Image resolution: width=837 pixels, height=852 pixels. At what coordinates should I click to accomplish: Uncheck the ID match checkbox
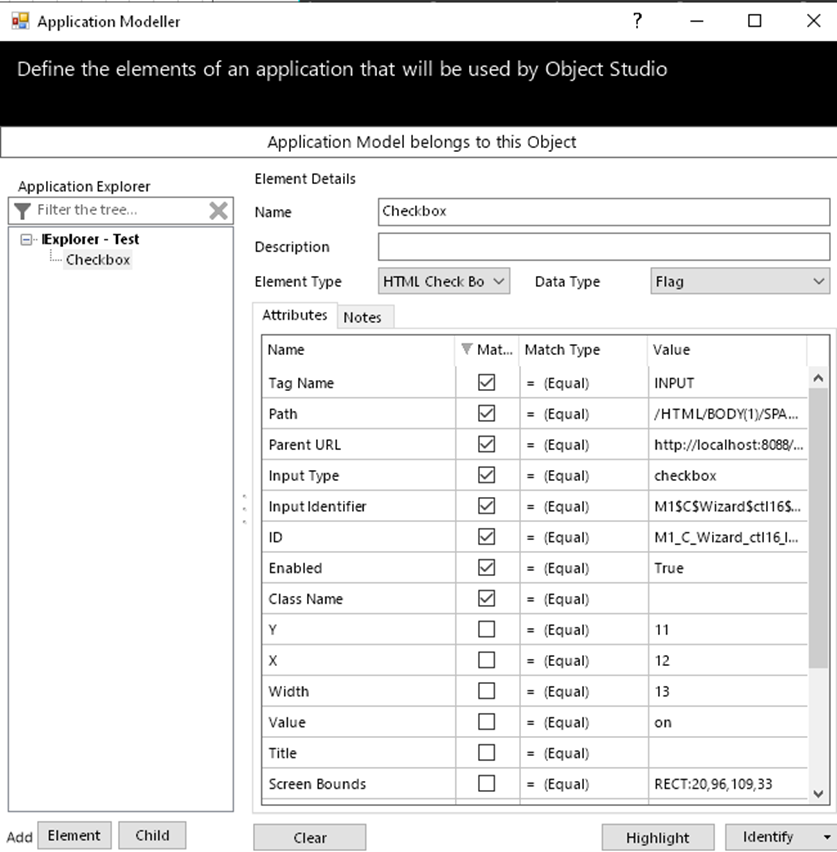click(486, 537)
